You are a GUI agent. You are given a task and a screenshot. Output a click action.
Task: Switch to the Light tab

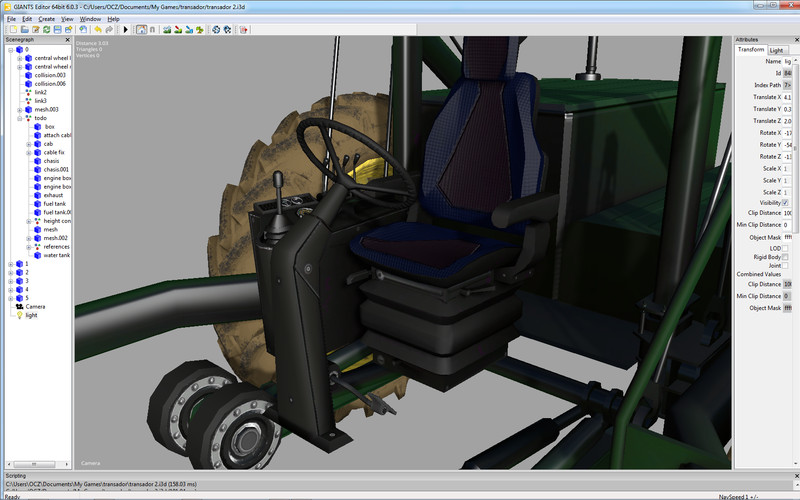click(x=776, y=50)
